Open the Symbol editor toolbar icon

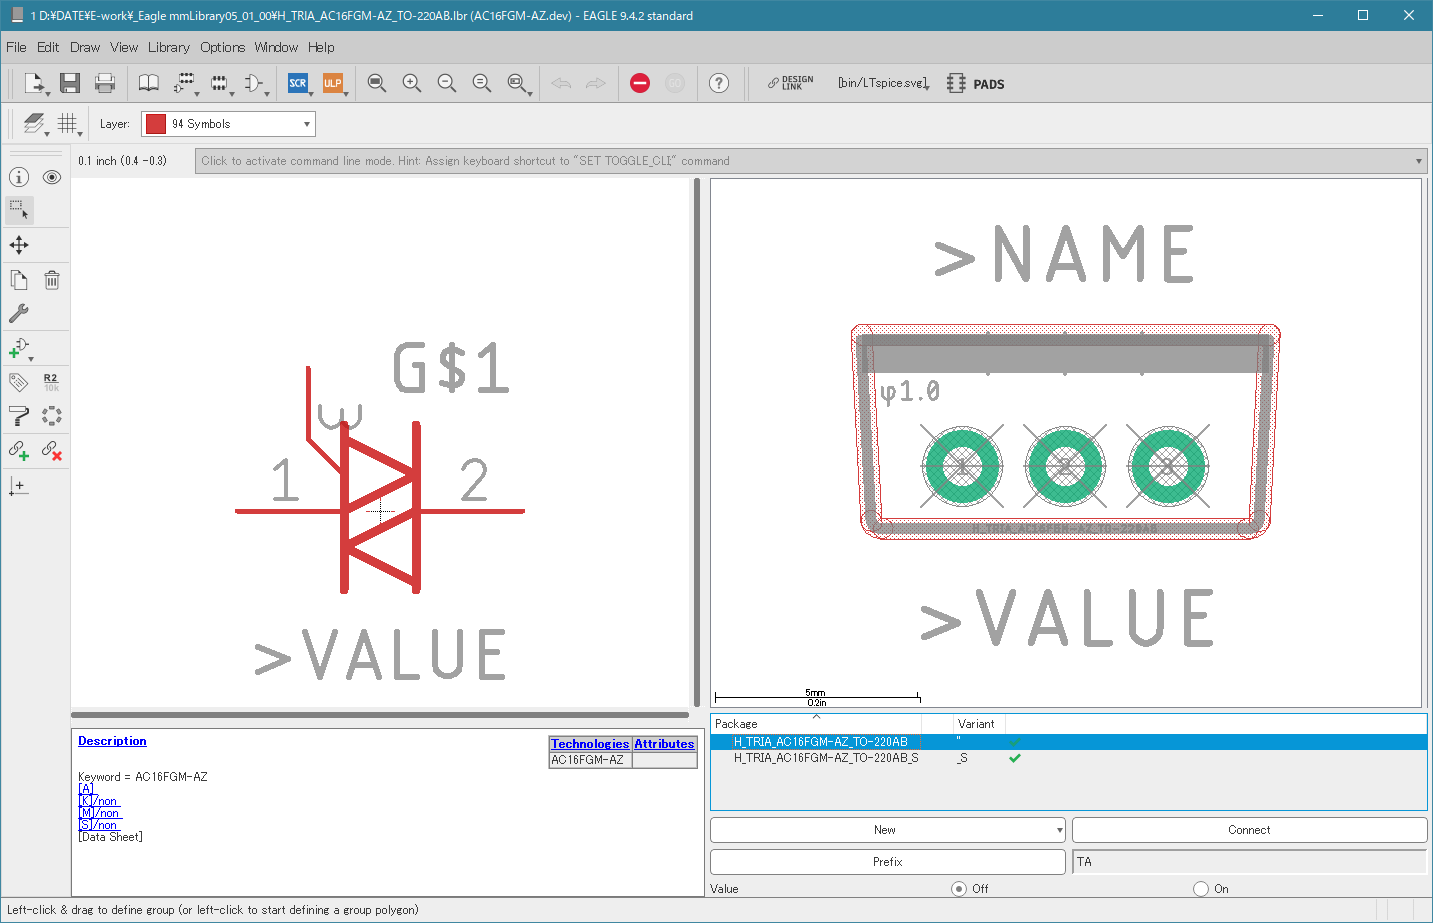(253, 83)
